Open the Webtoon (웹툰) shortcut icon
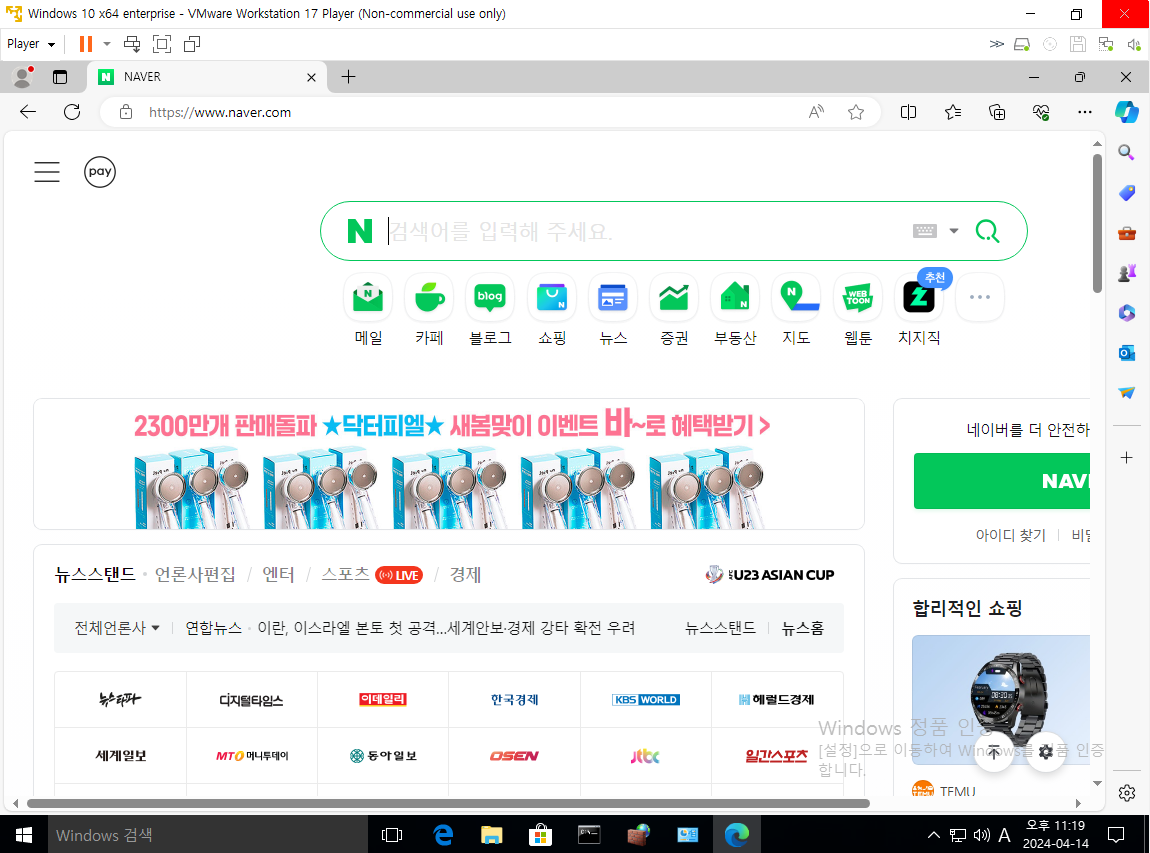Image resolution: width=1150 pixels, height=853 pixels. pos(857,298)
